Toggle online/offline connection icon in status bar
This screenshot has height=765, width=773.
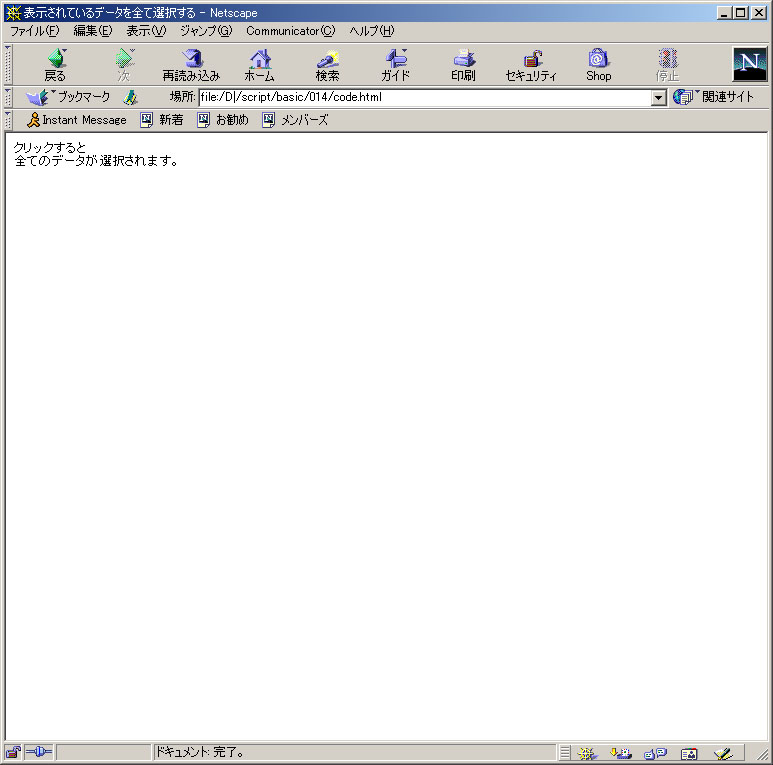39,752
